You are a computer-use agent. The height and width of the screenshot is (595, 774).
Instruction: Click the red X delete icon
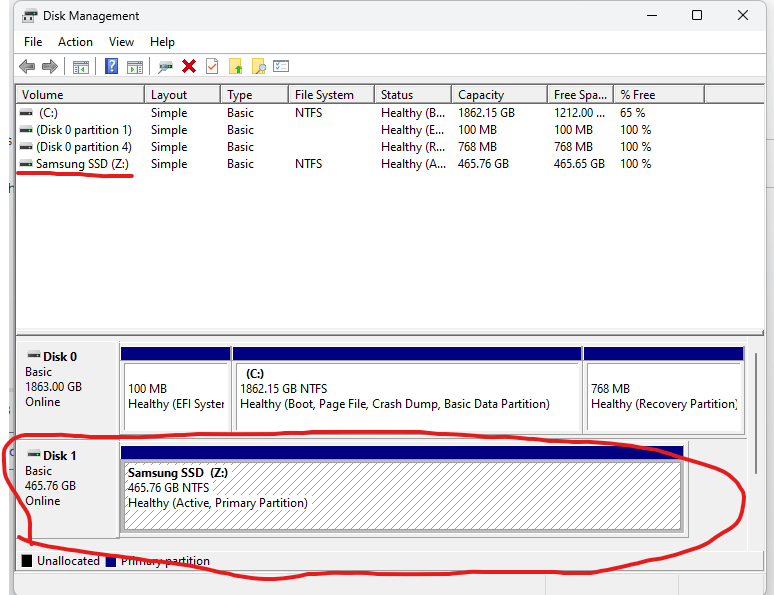(189, 66)
